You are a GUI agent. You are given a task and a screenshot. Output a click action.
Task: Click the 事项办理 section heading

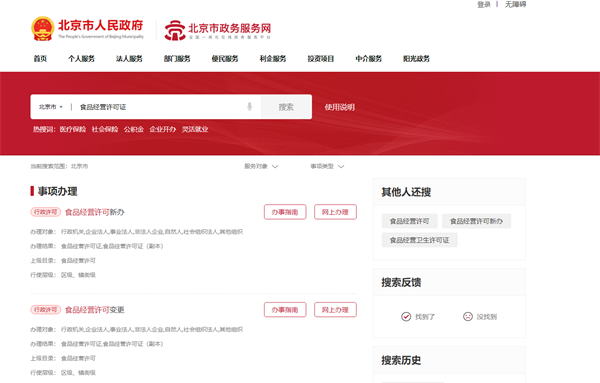[x=57, y=191]
